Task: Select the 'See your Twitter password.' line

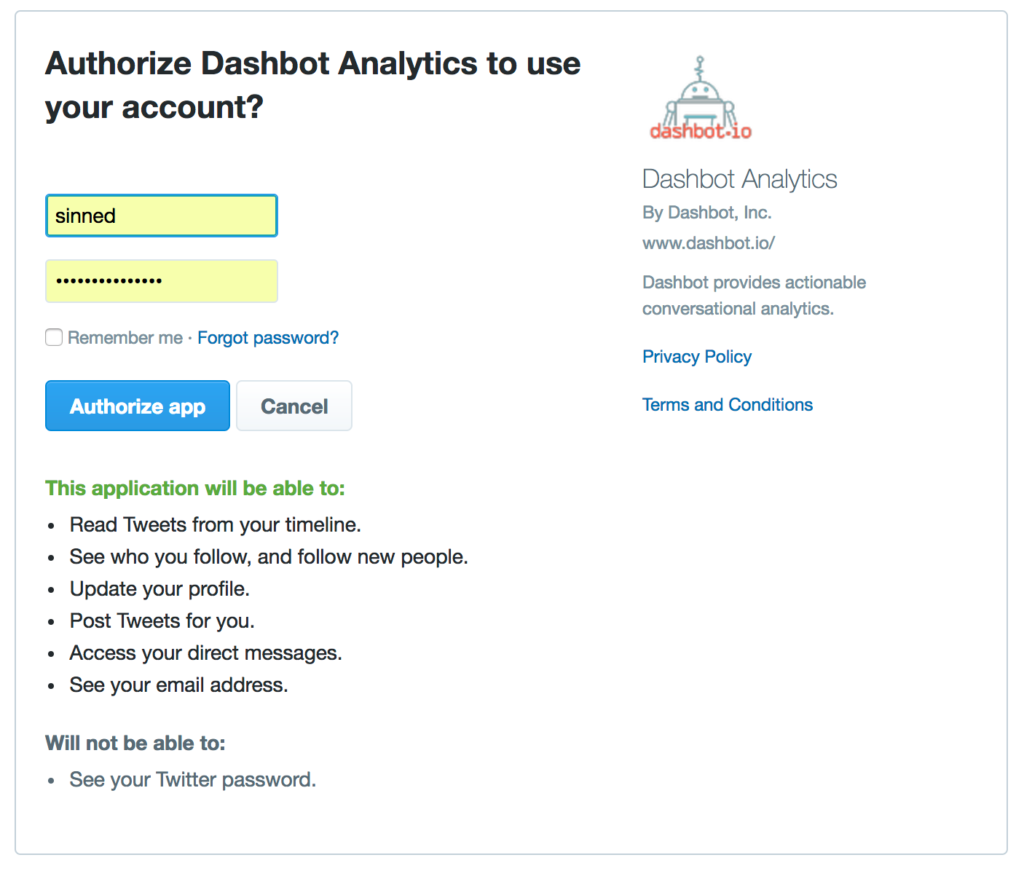Action: coord(193,780)
